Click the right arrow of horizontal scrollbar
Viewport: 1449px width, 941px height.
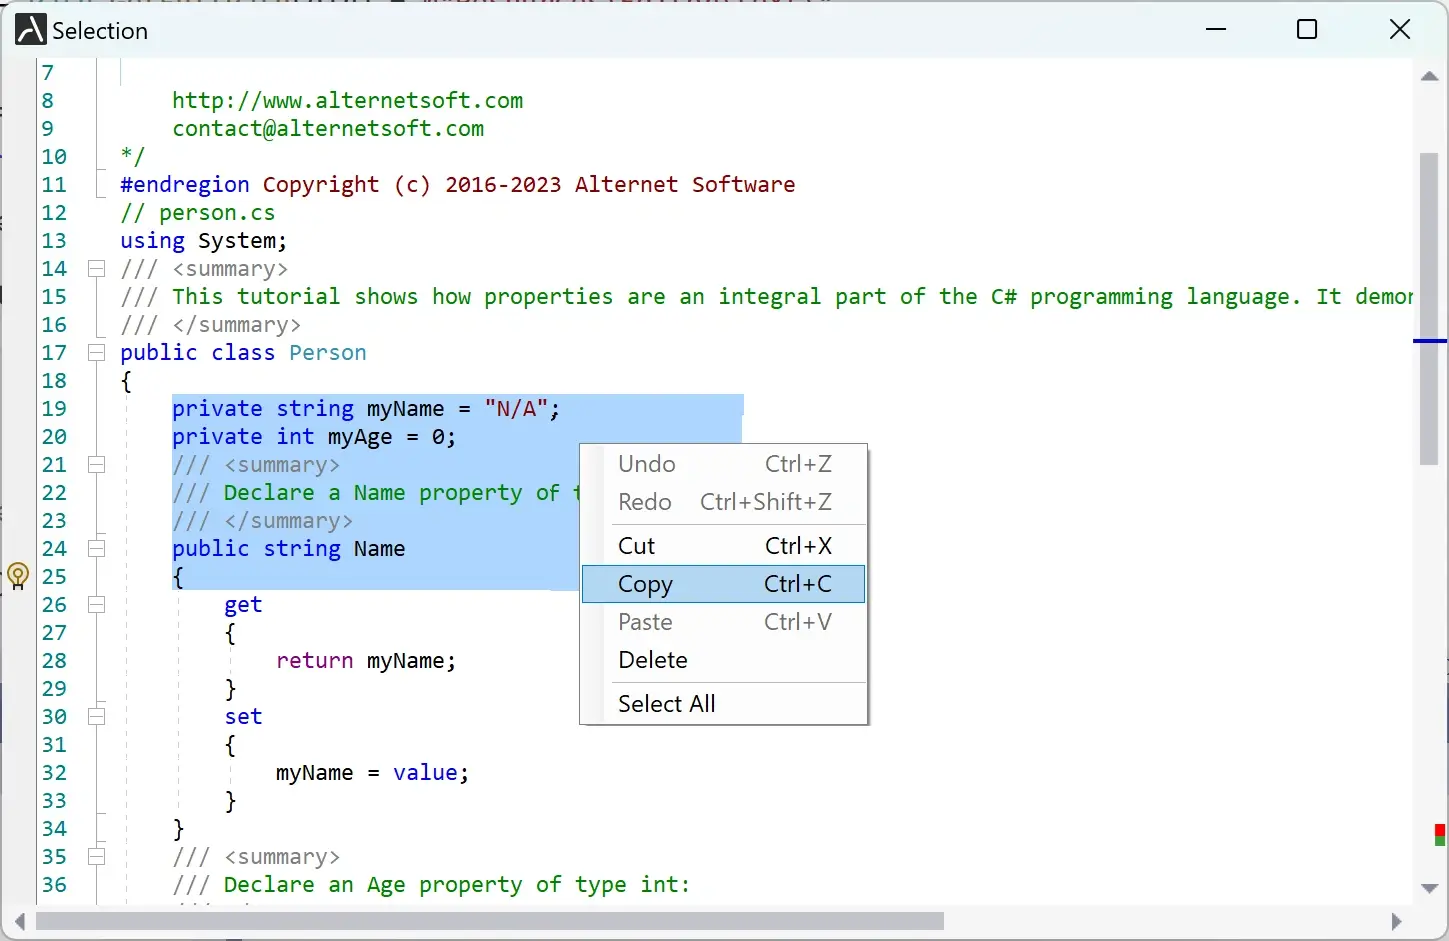point(1397,921)
